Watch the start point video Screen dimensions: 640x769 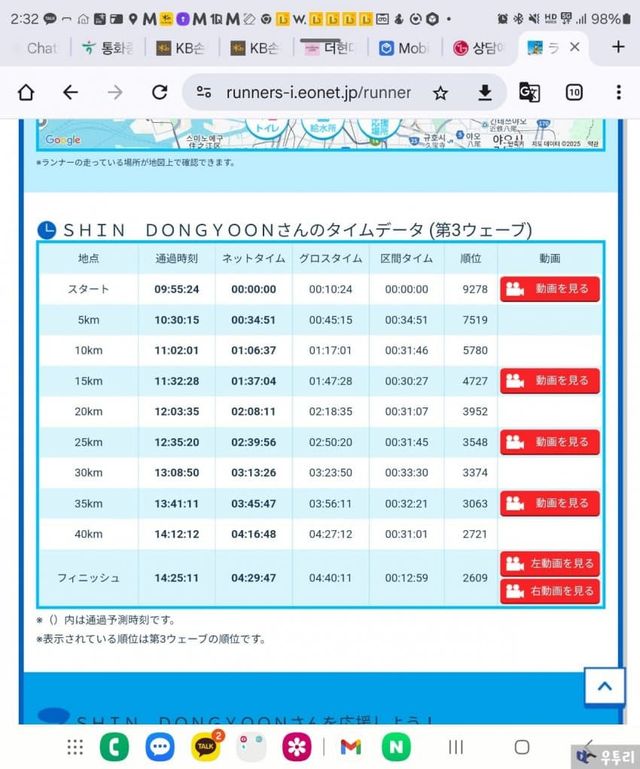(550, 289)
